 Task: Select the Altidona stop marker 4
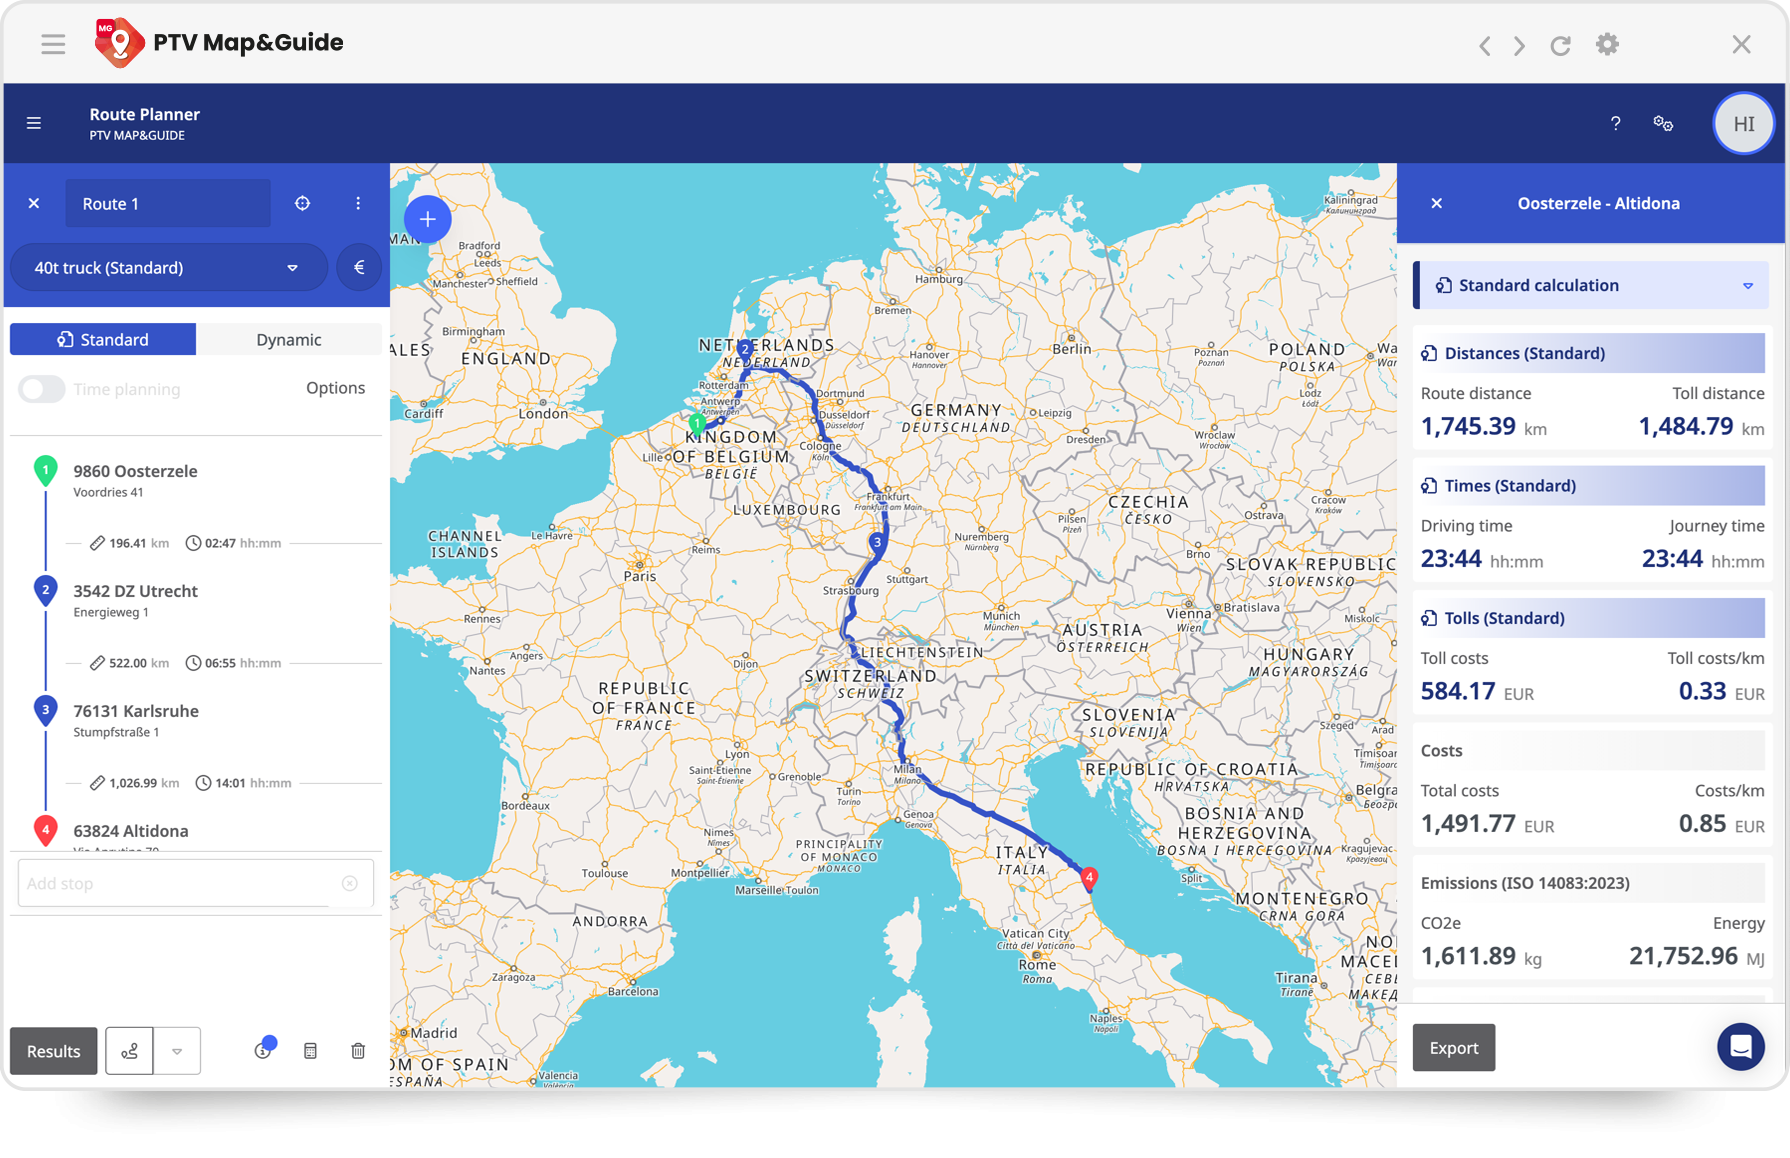45,830
